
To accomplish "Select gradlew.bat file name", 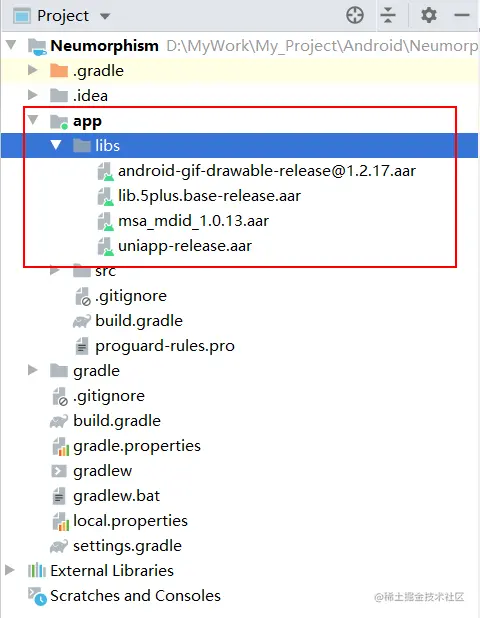I will 116,496.
